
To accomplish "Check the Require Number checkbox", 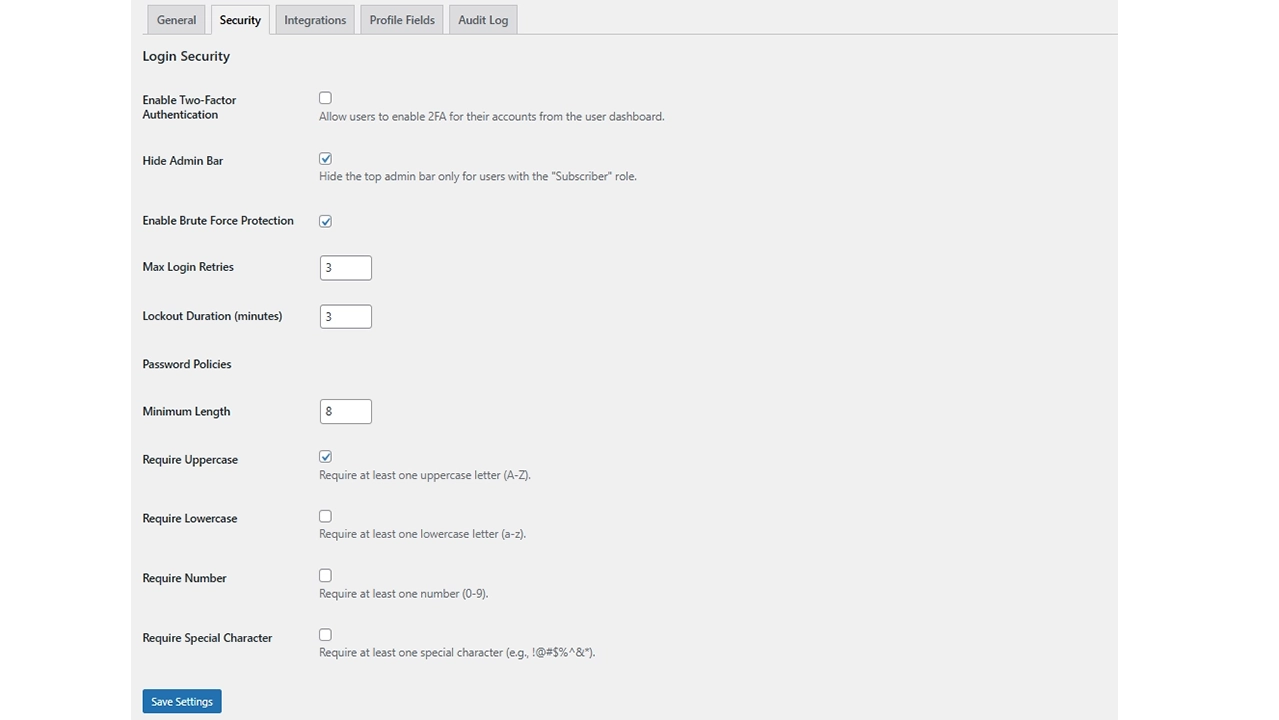I will click(325, 576).
